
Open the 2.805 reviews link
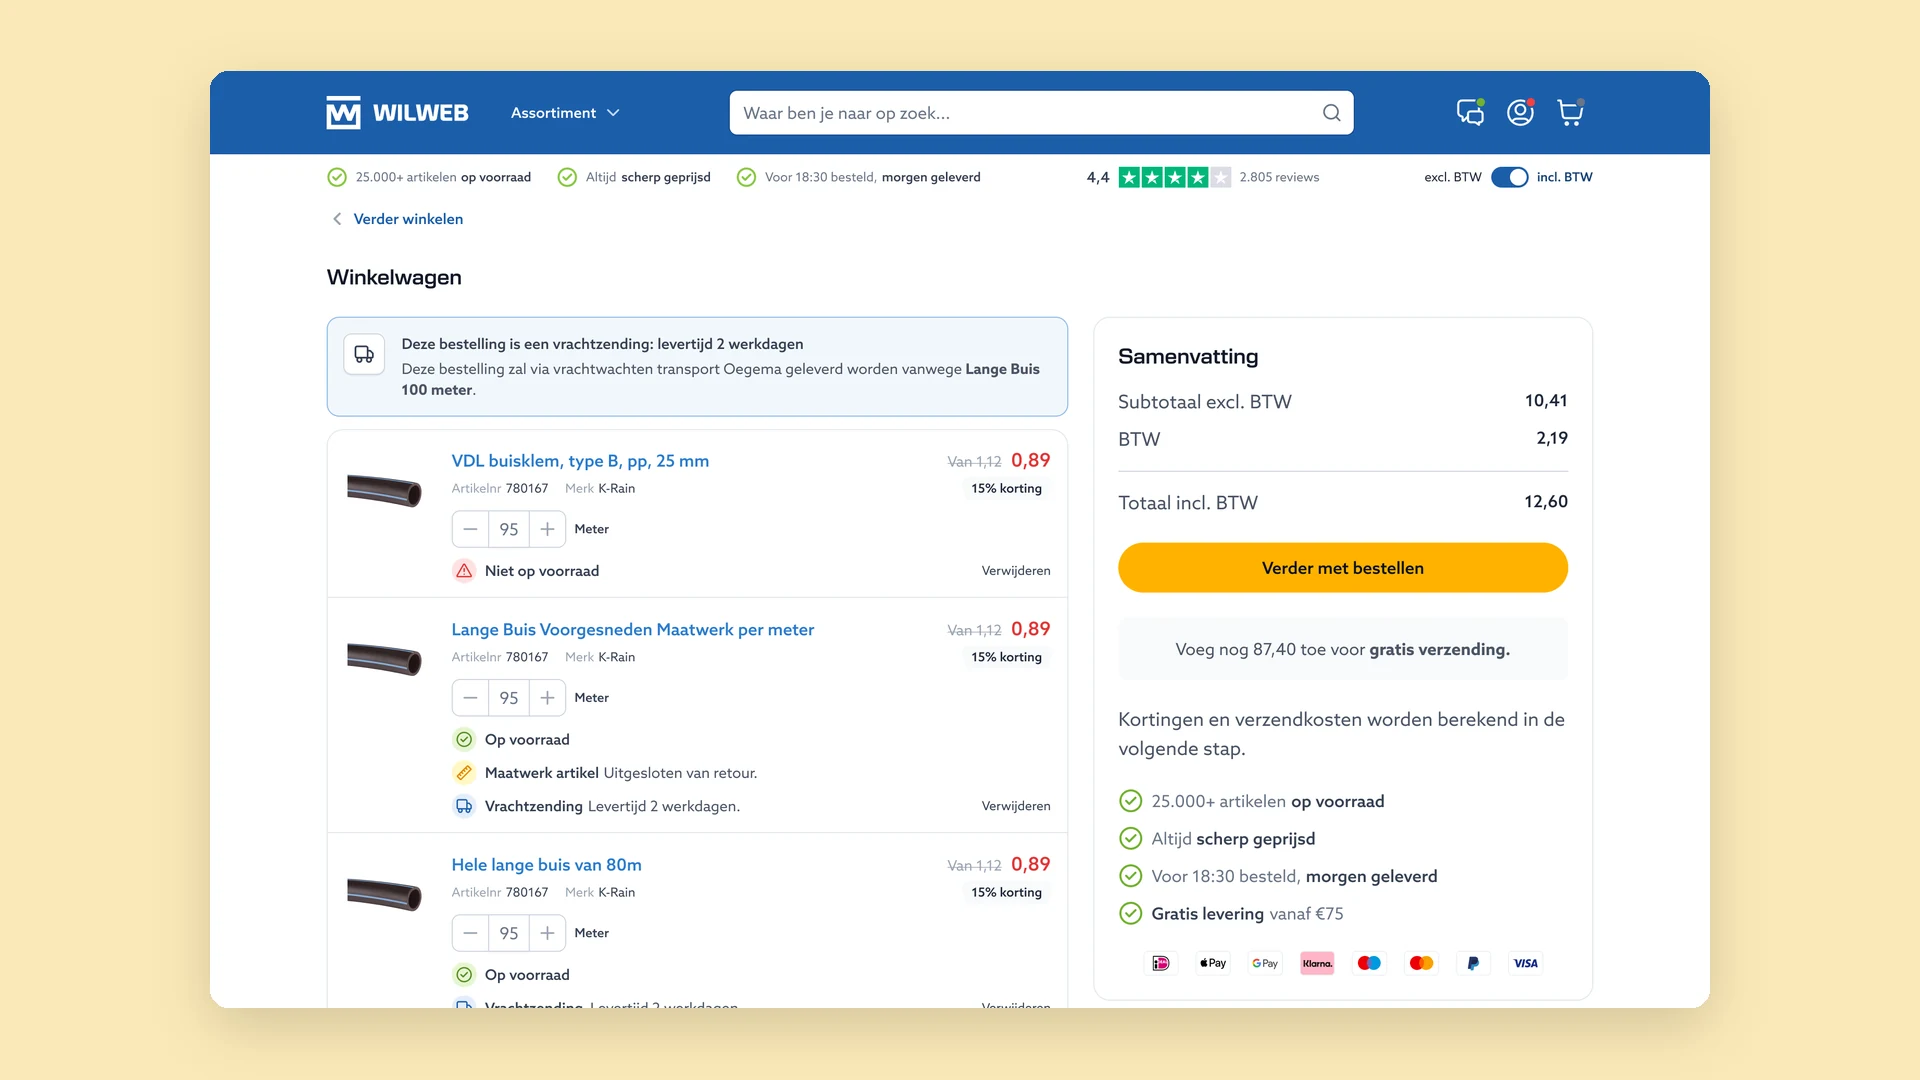coord(1279,177)
